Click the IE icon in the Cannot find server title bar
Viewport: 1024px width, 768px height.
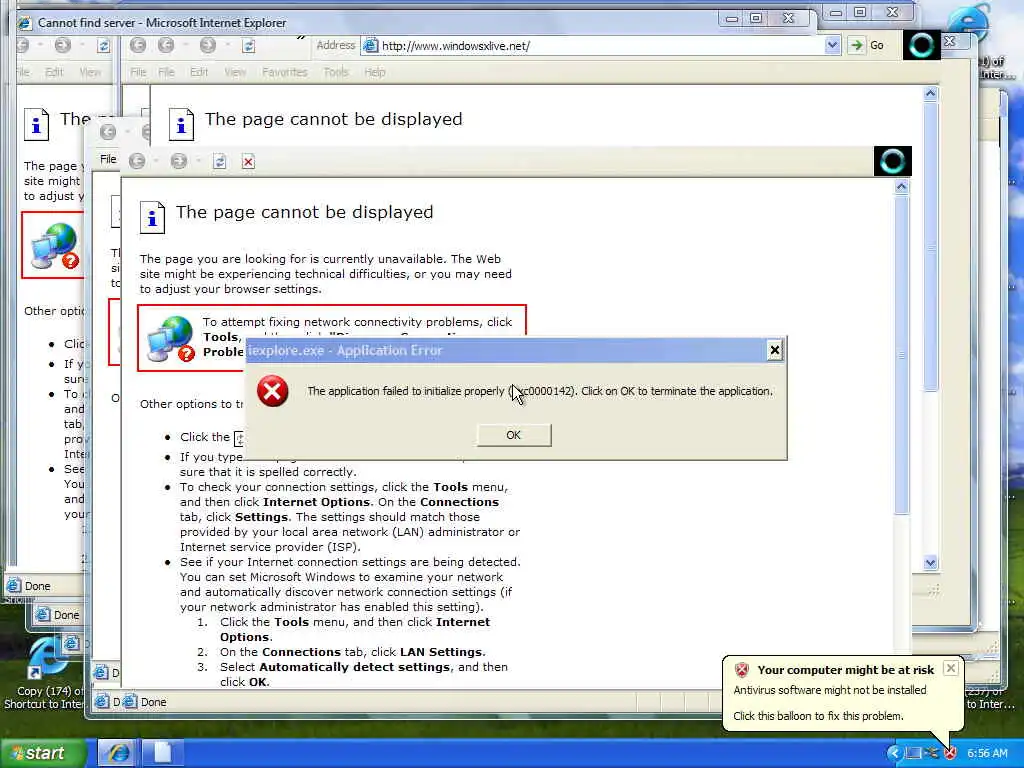tap(25, 23)
